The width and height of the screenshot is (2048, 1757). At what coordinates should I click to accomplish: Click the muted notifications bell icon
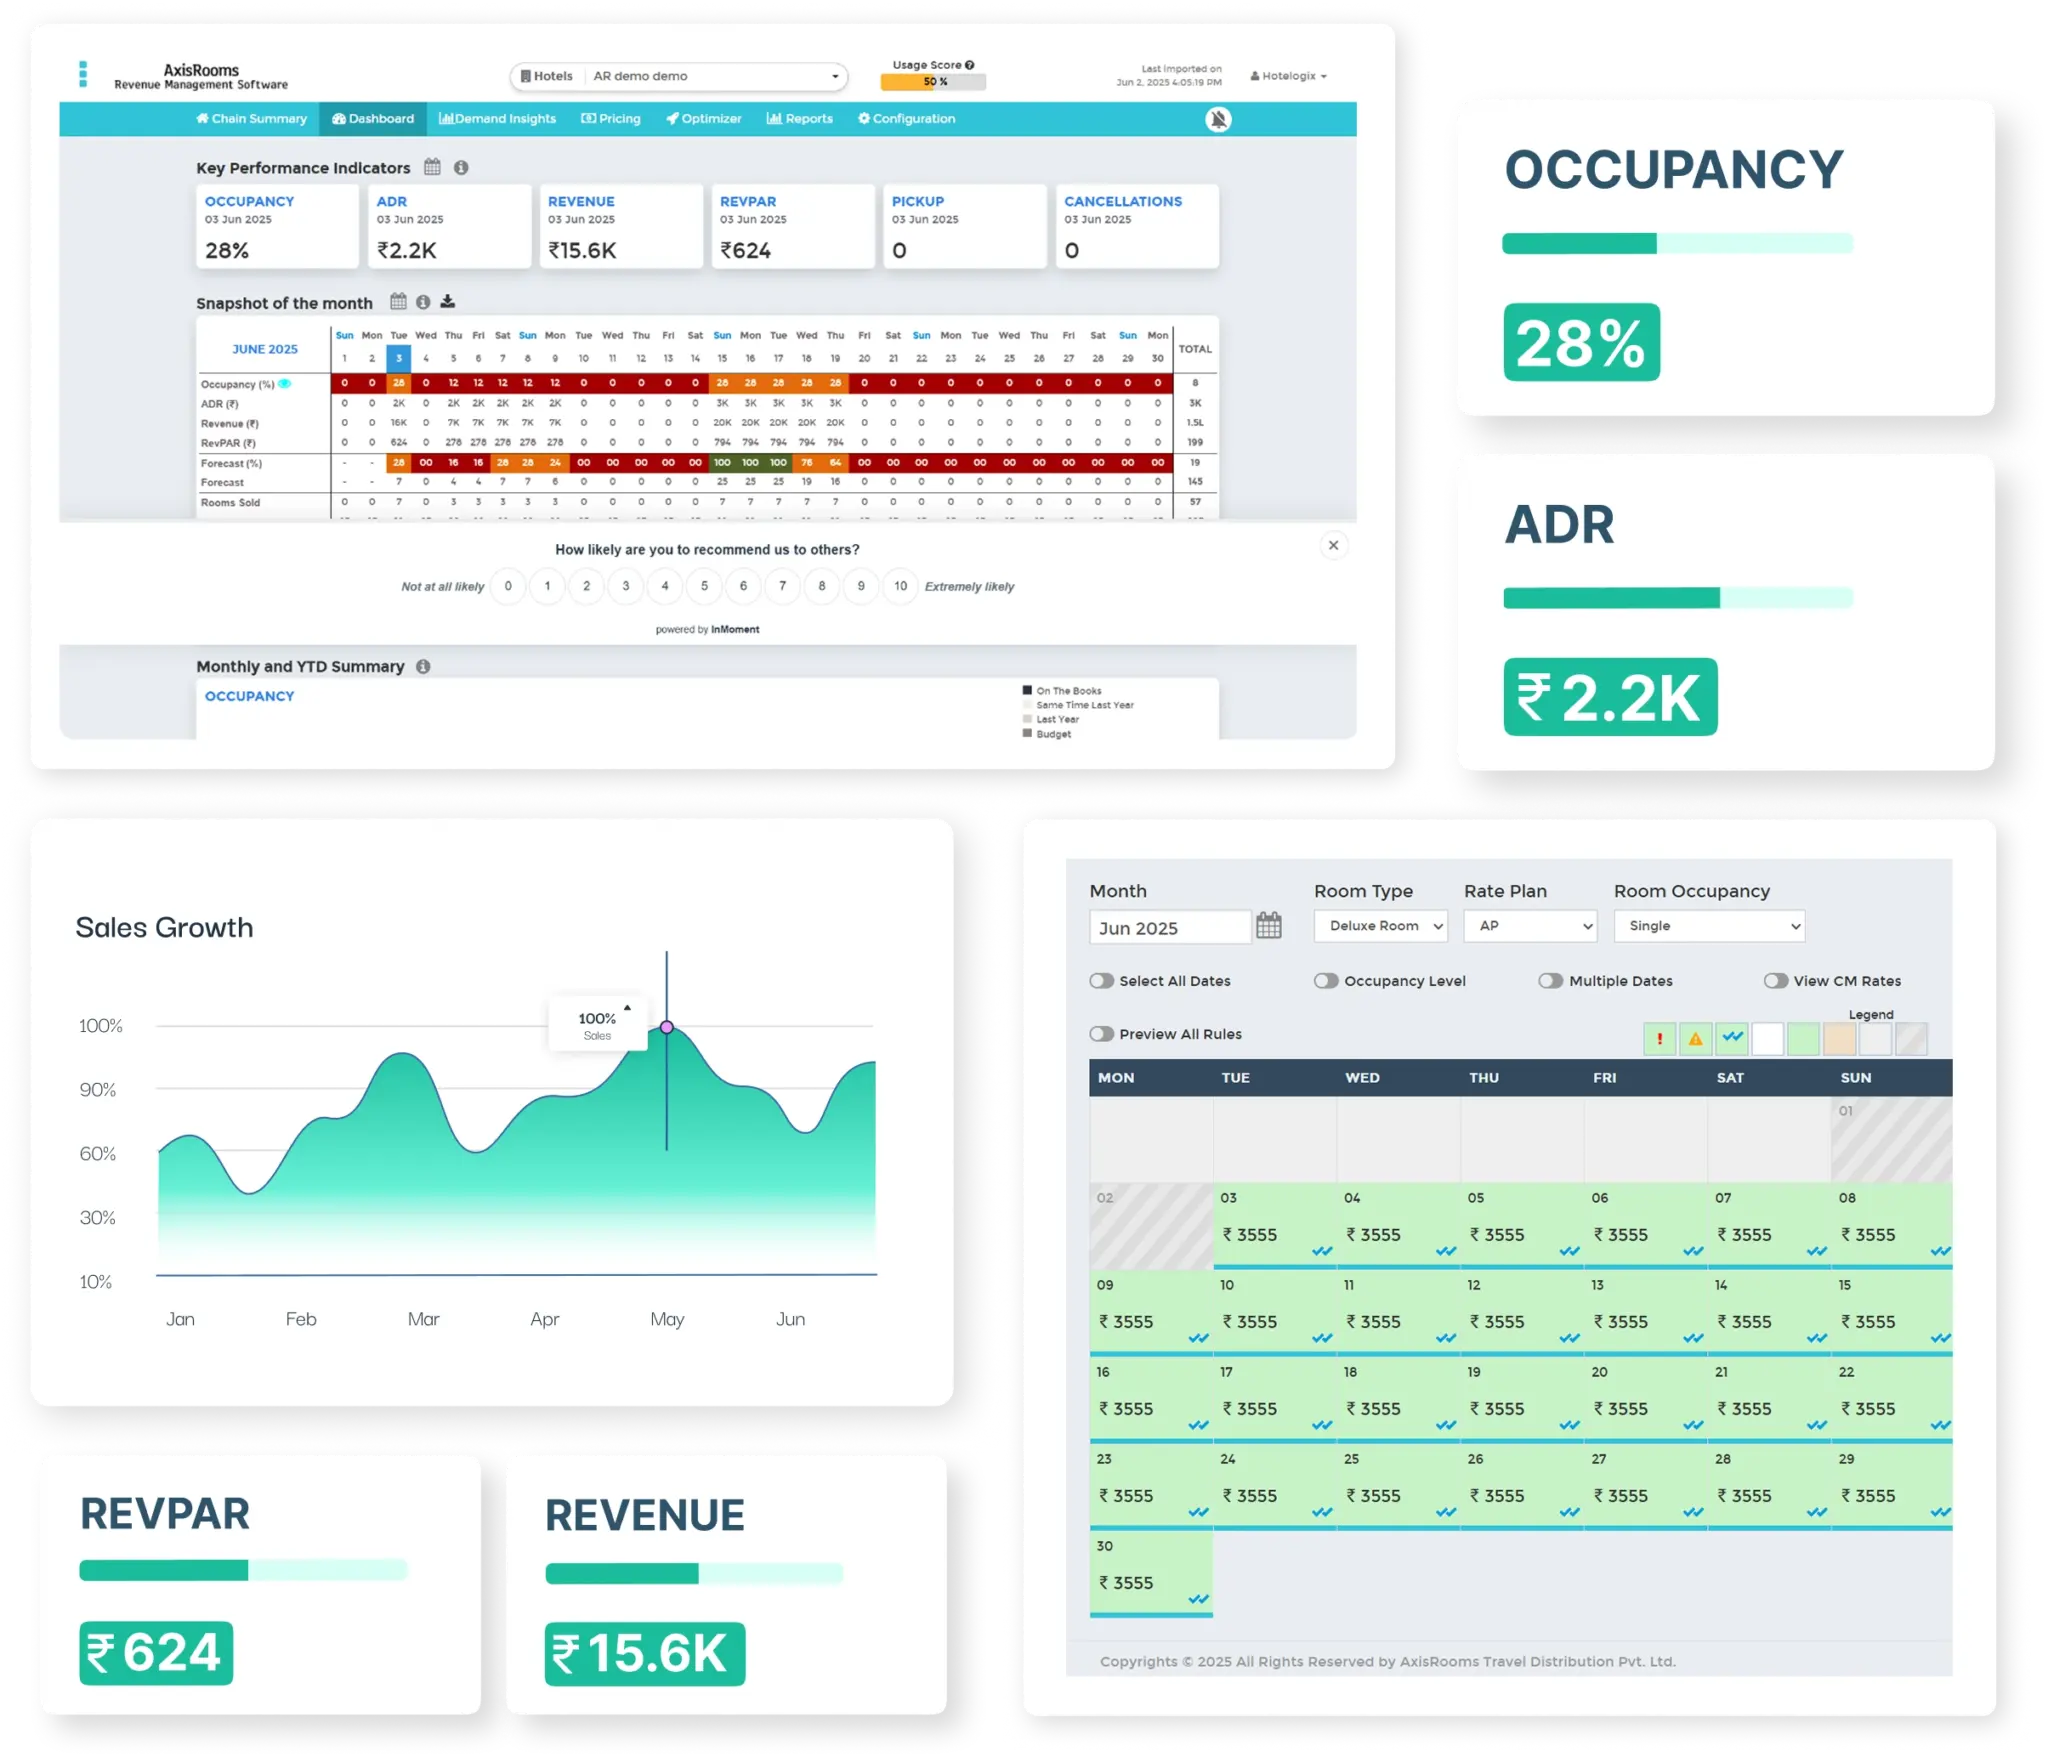click(x=1218, y=119)
